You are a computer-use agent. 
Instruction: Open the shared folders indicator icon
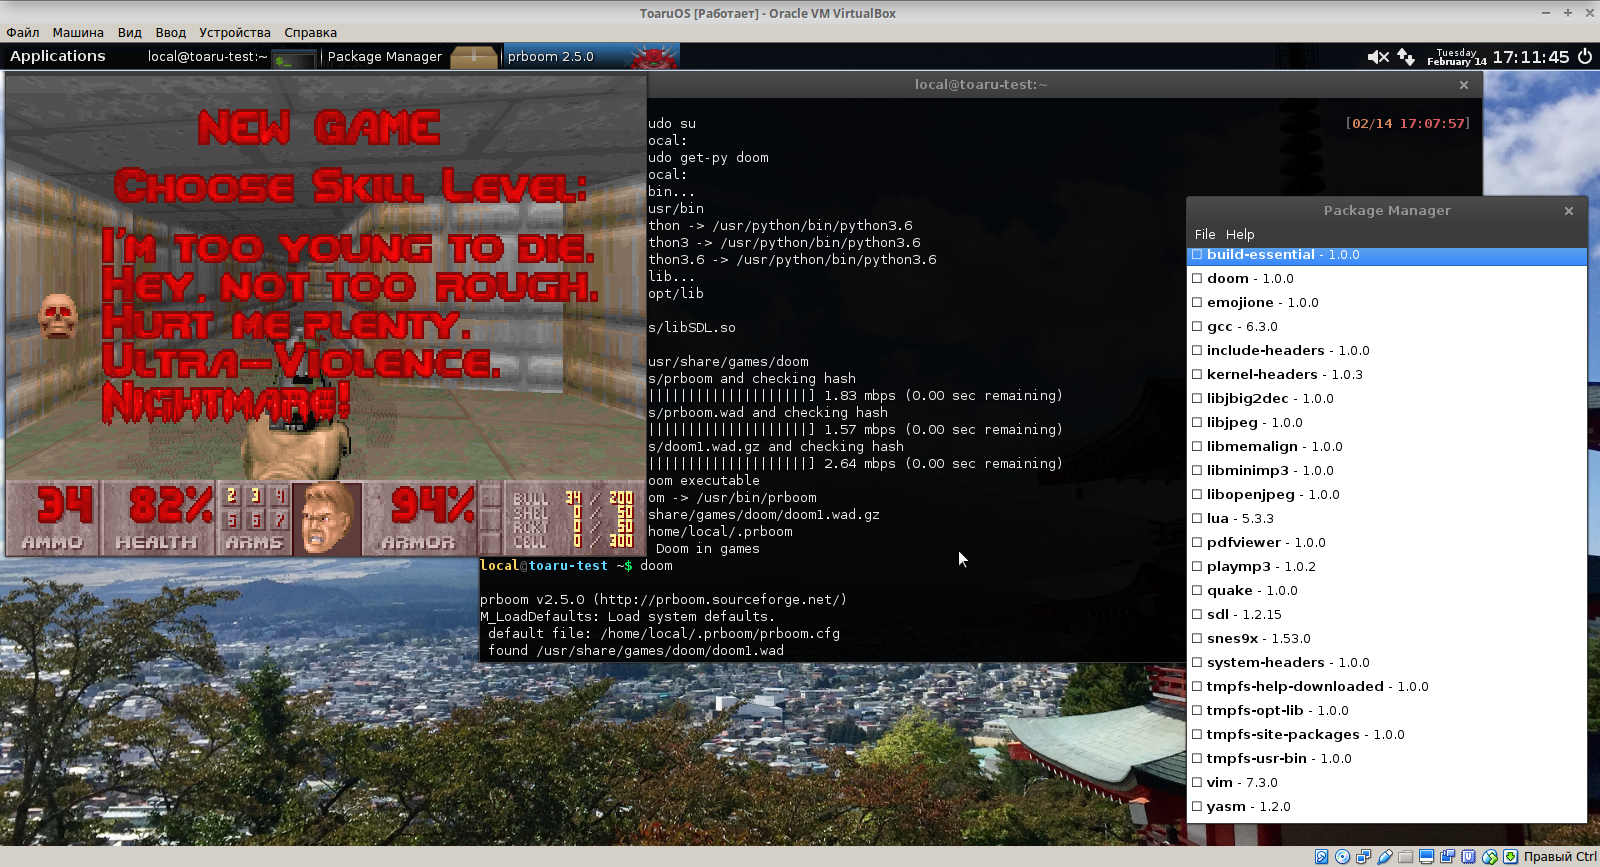pos(1405,857)
